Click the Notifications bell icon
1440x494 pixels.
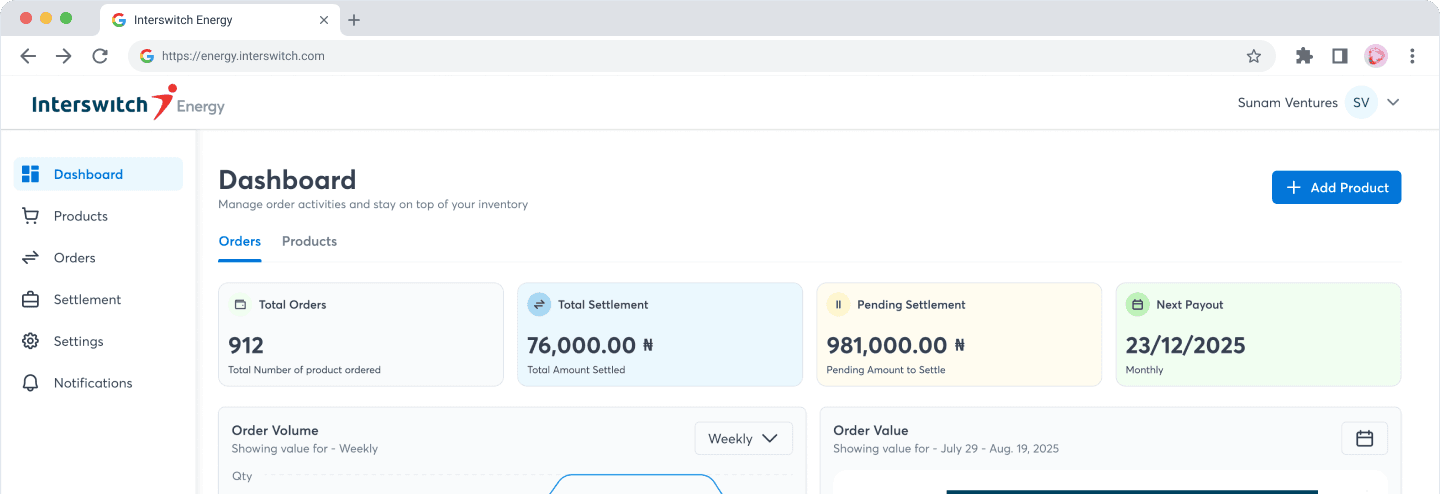(30, 383)
